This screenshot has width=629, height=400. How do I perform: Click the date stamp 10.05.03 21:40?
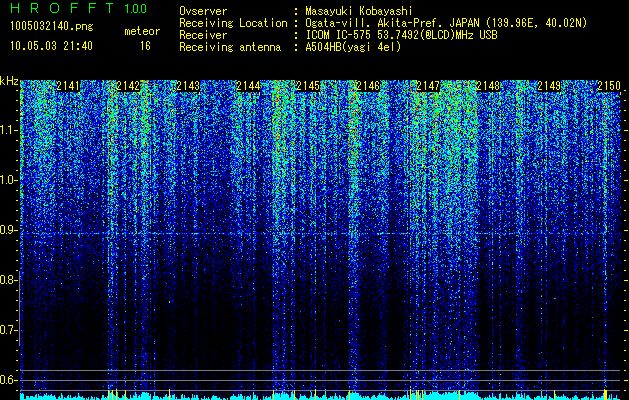[x=51, y=46]
